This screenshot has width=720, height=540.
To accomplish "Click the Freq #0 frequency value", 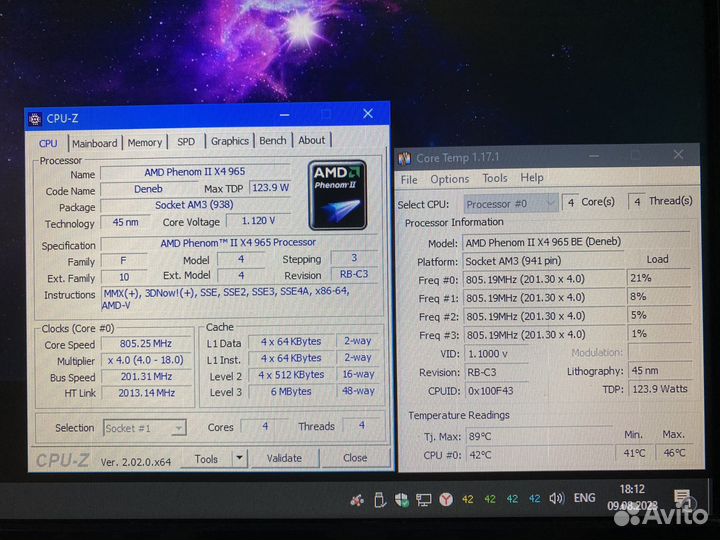I will coord(544,280).
